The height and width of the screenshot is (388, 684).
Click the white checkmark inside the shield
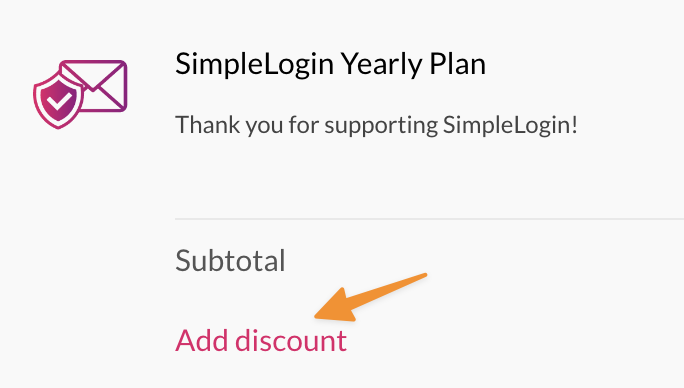pos(61,101)
